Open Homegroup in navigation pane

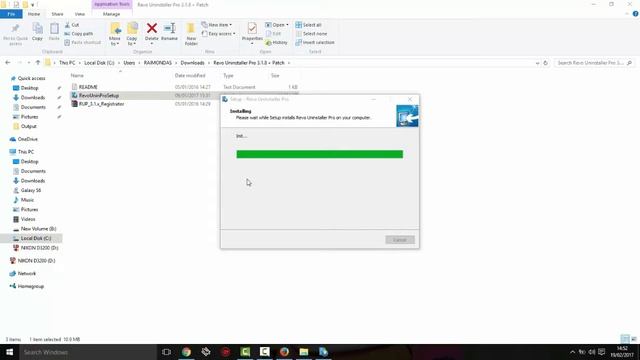click(x=31, y=287)
